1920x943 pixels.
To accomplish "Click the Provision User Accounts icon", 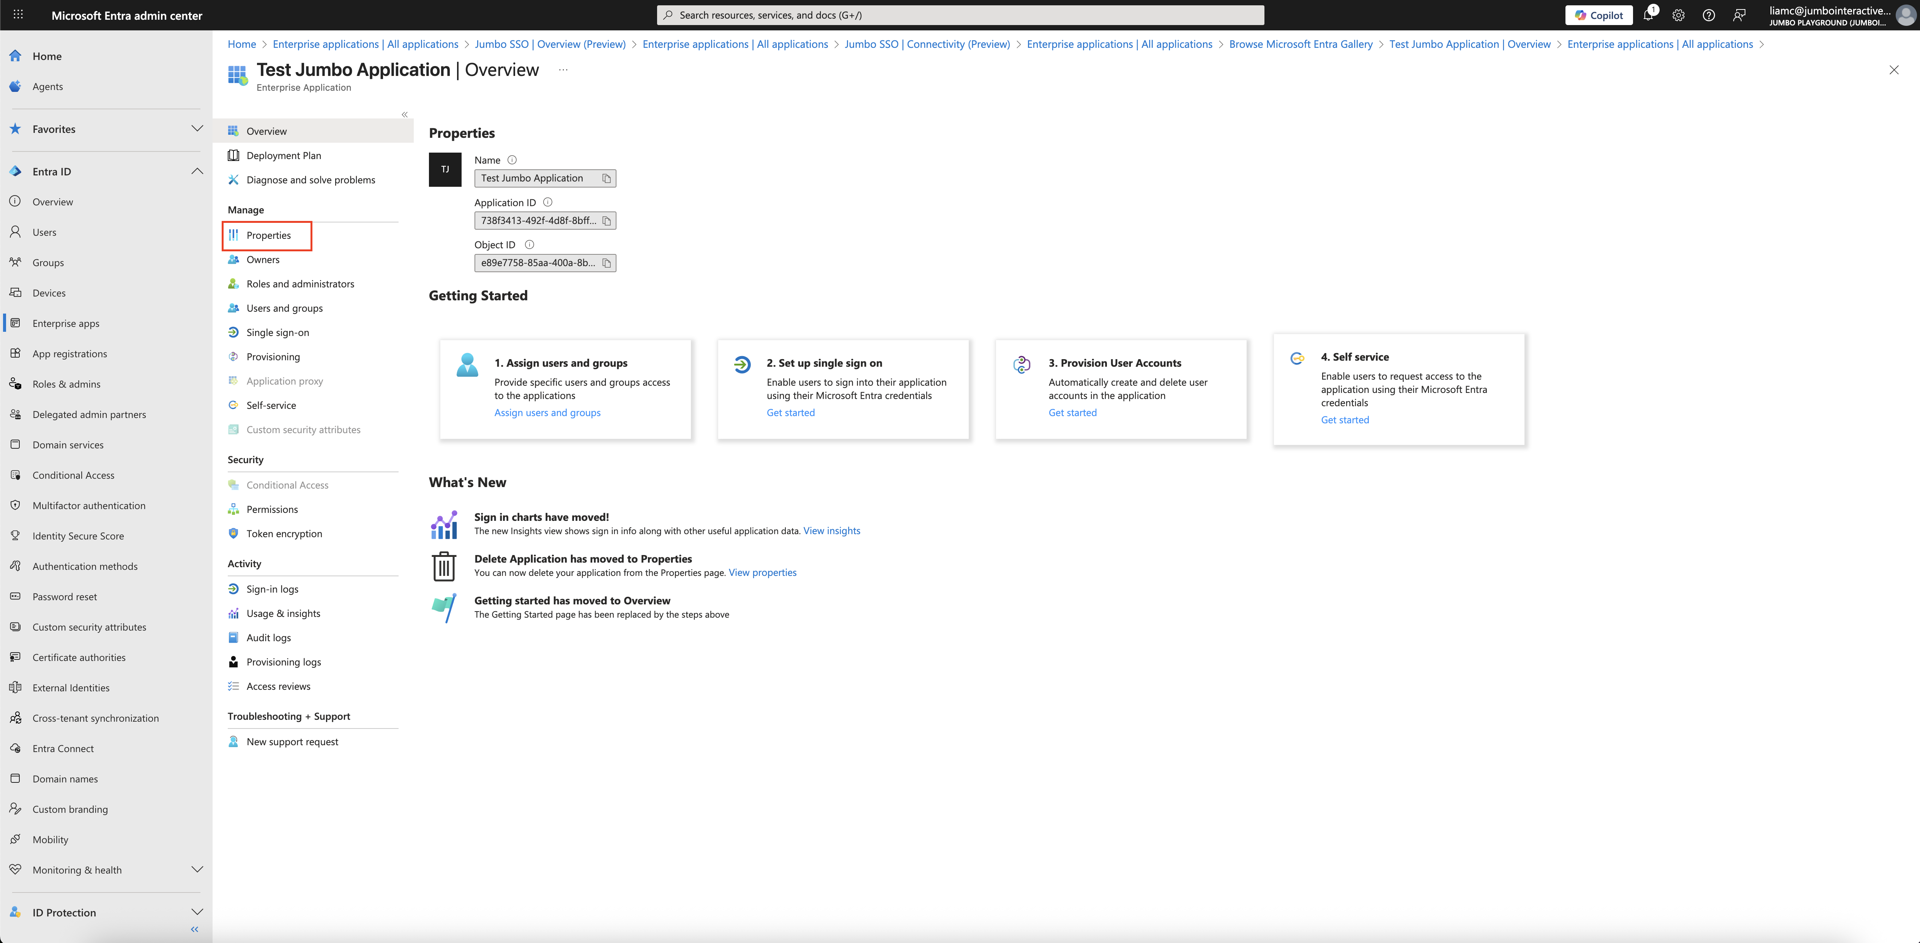I will pos(1022,364).
